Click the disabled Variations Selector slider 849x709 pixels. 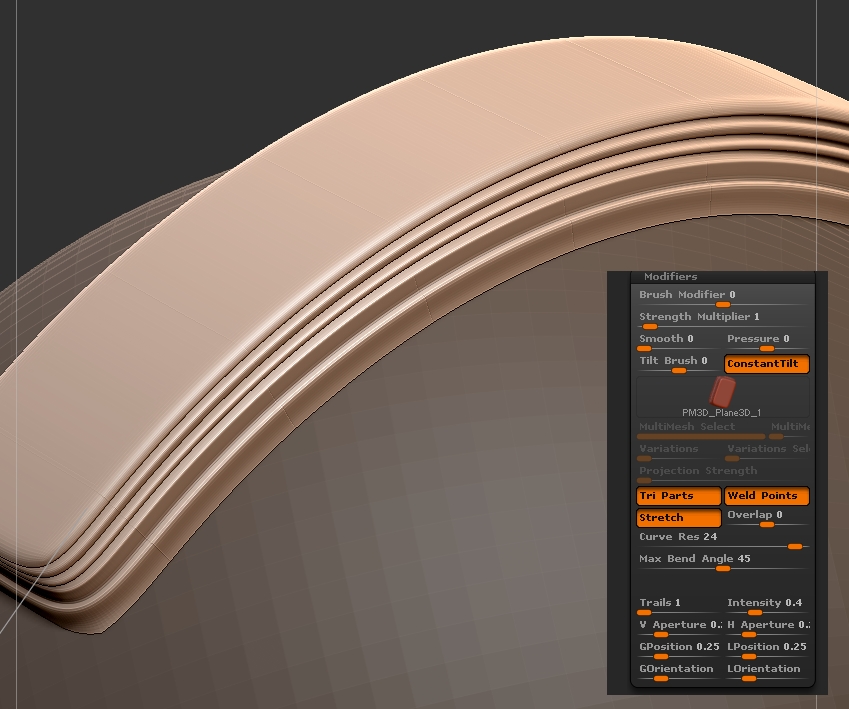(767, 453)
